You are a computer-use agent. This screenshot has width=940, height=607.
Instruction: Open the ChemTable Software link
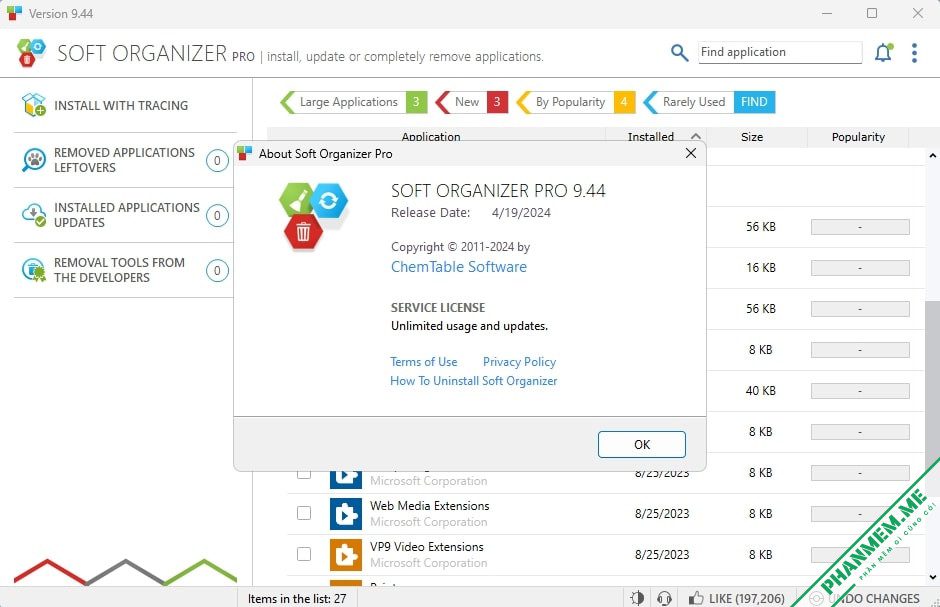[x=459, y=267]
